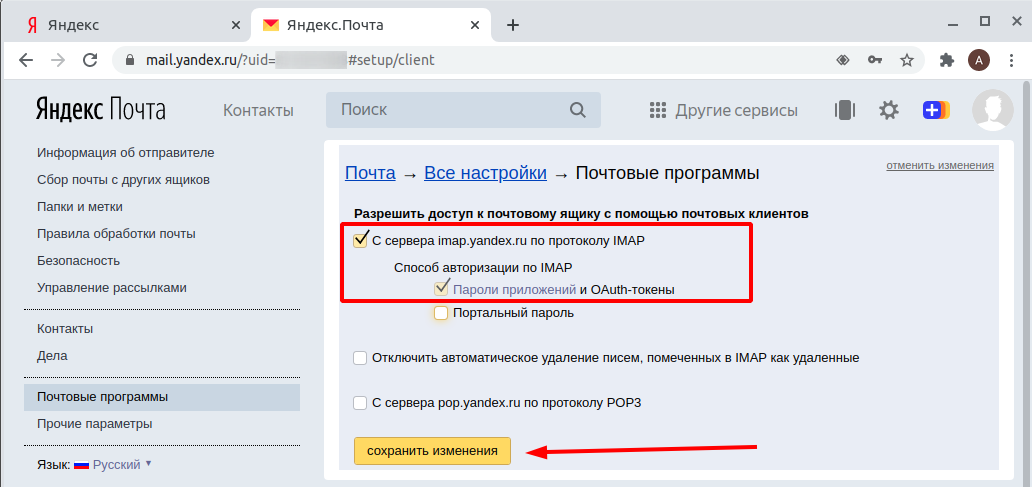Click the theme switcher icon beside the gear

tap(845, 110)
